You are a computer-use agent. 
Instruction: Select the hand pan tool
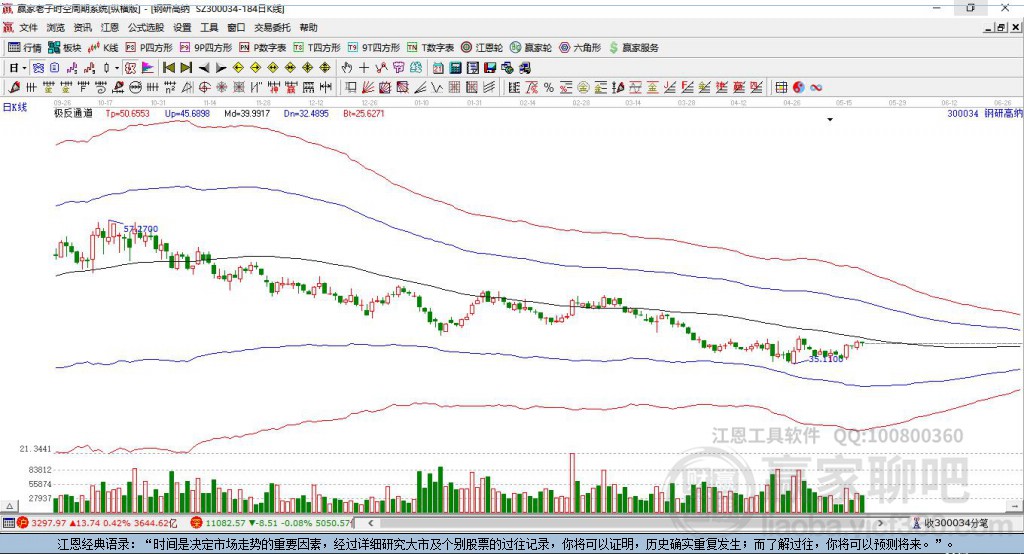tap(347, 68)
